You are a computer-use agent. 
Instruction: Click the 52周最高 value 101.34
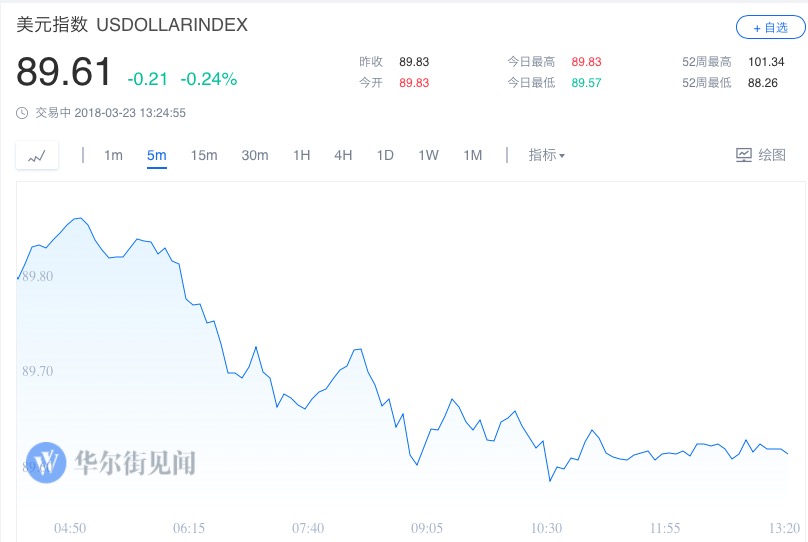(x=765, y=62)
